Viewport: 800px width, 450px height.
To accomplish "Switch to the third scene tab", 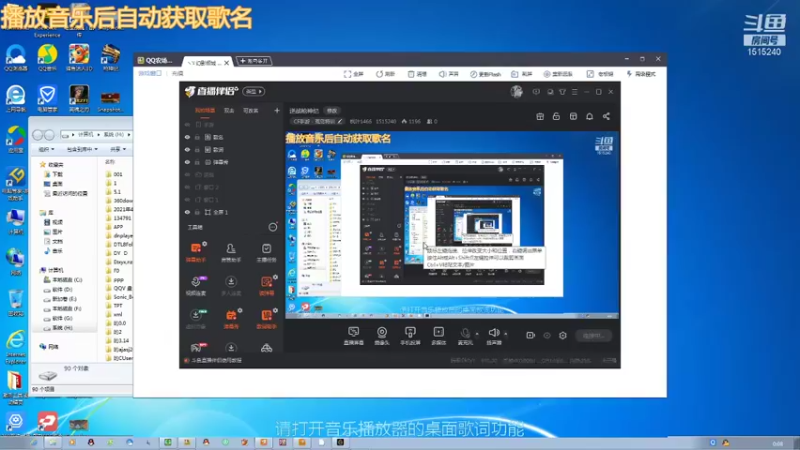I will pyautogui.click(x=251, y=111).
